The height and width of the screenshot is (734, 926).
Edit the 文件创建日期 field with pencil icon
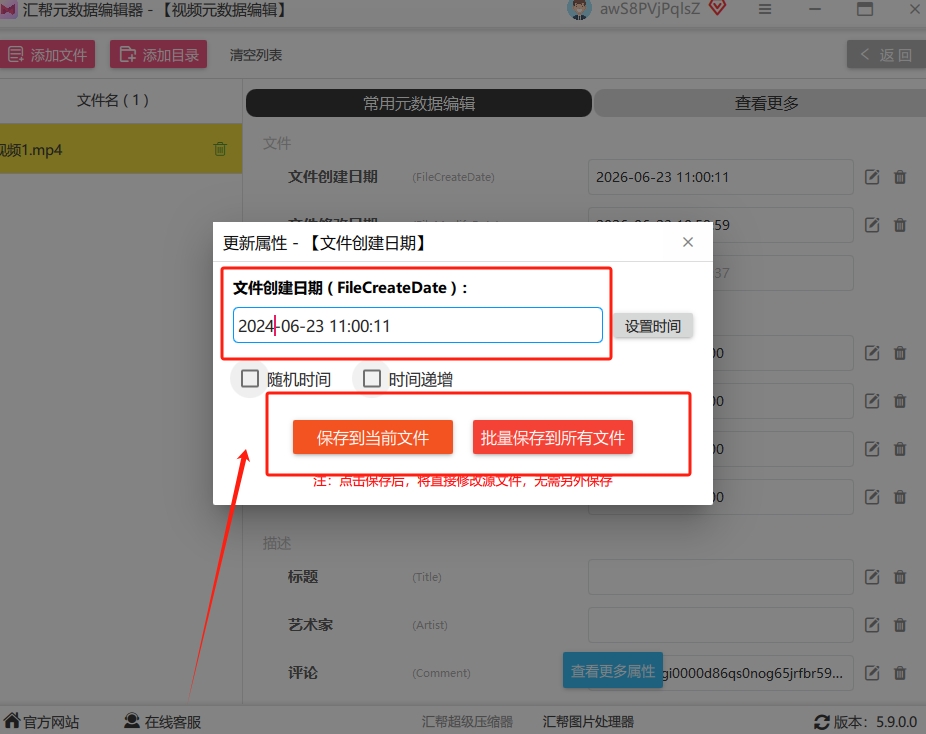click(x=872, y=177)
